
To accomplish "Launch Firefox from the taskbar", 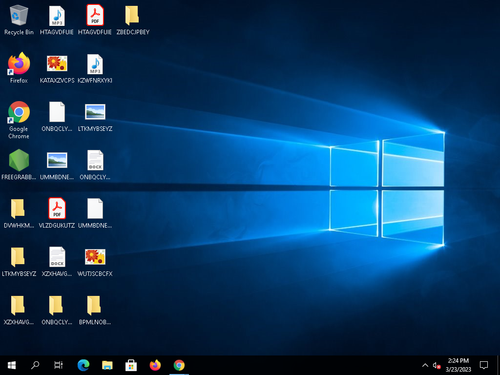I will coord(155,365).
